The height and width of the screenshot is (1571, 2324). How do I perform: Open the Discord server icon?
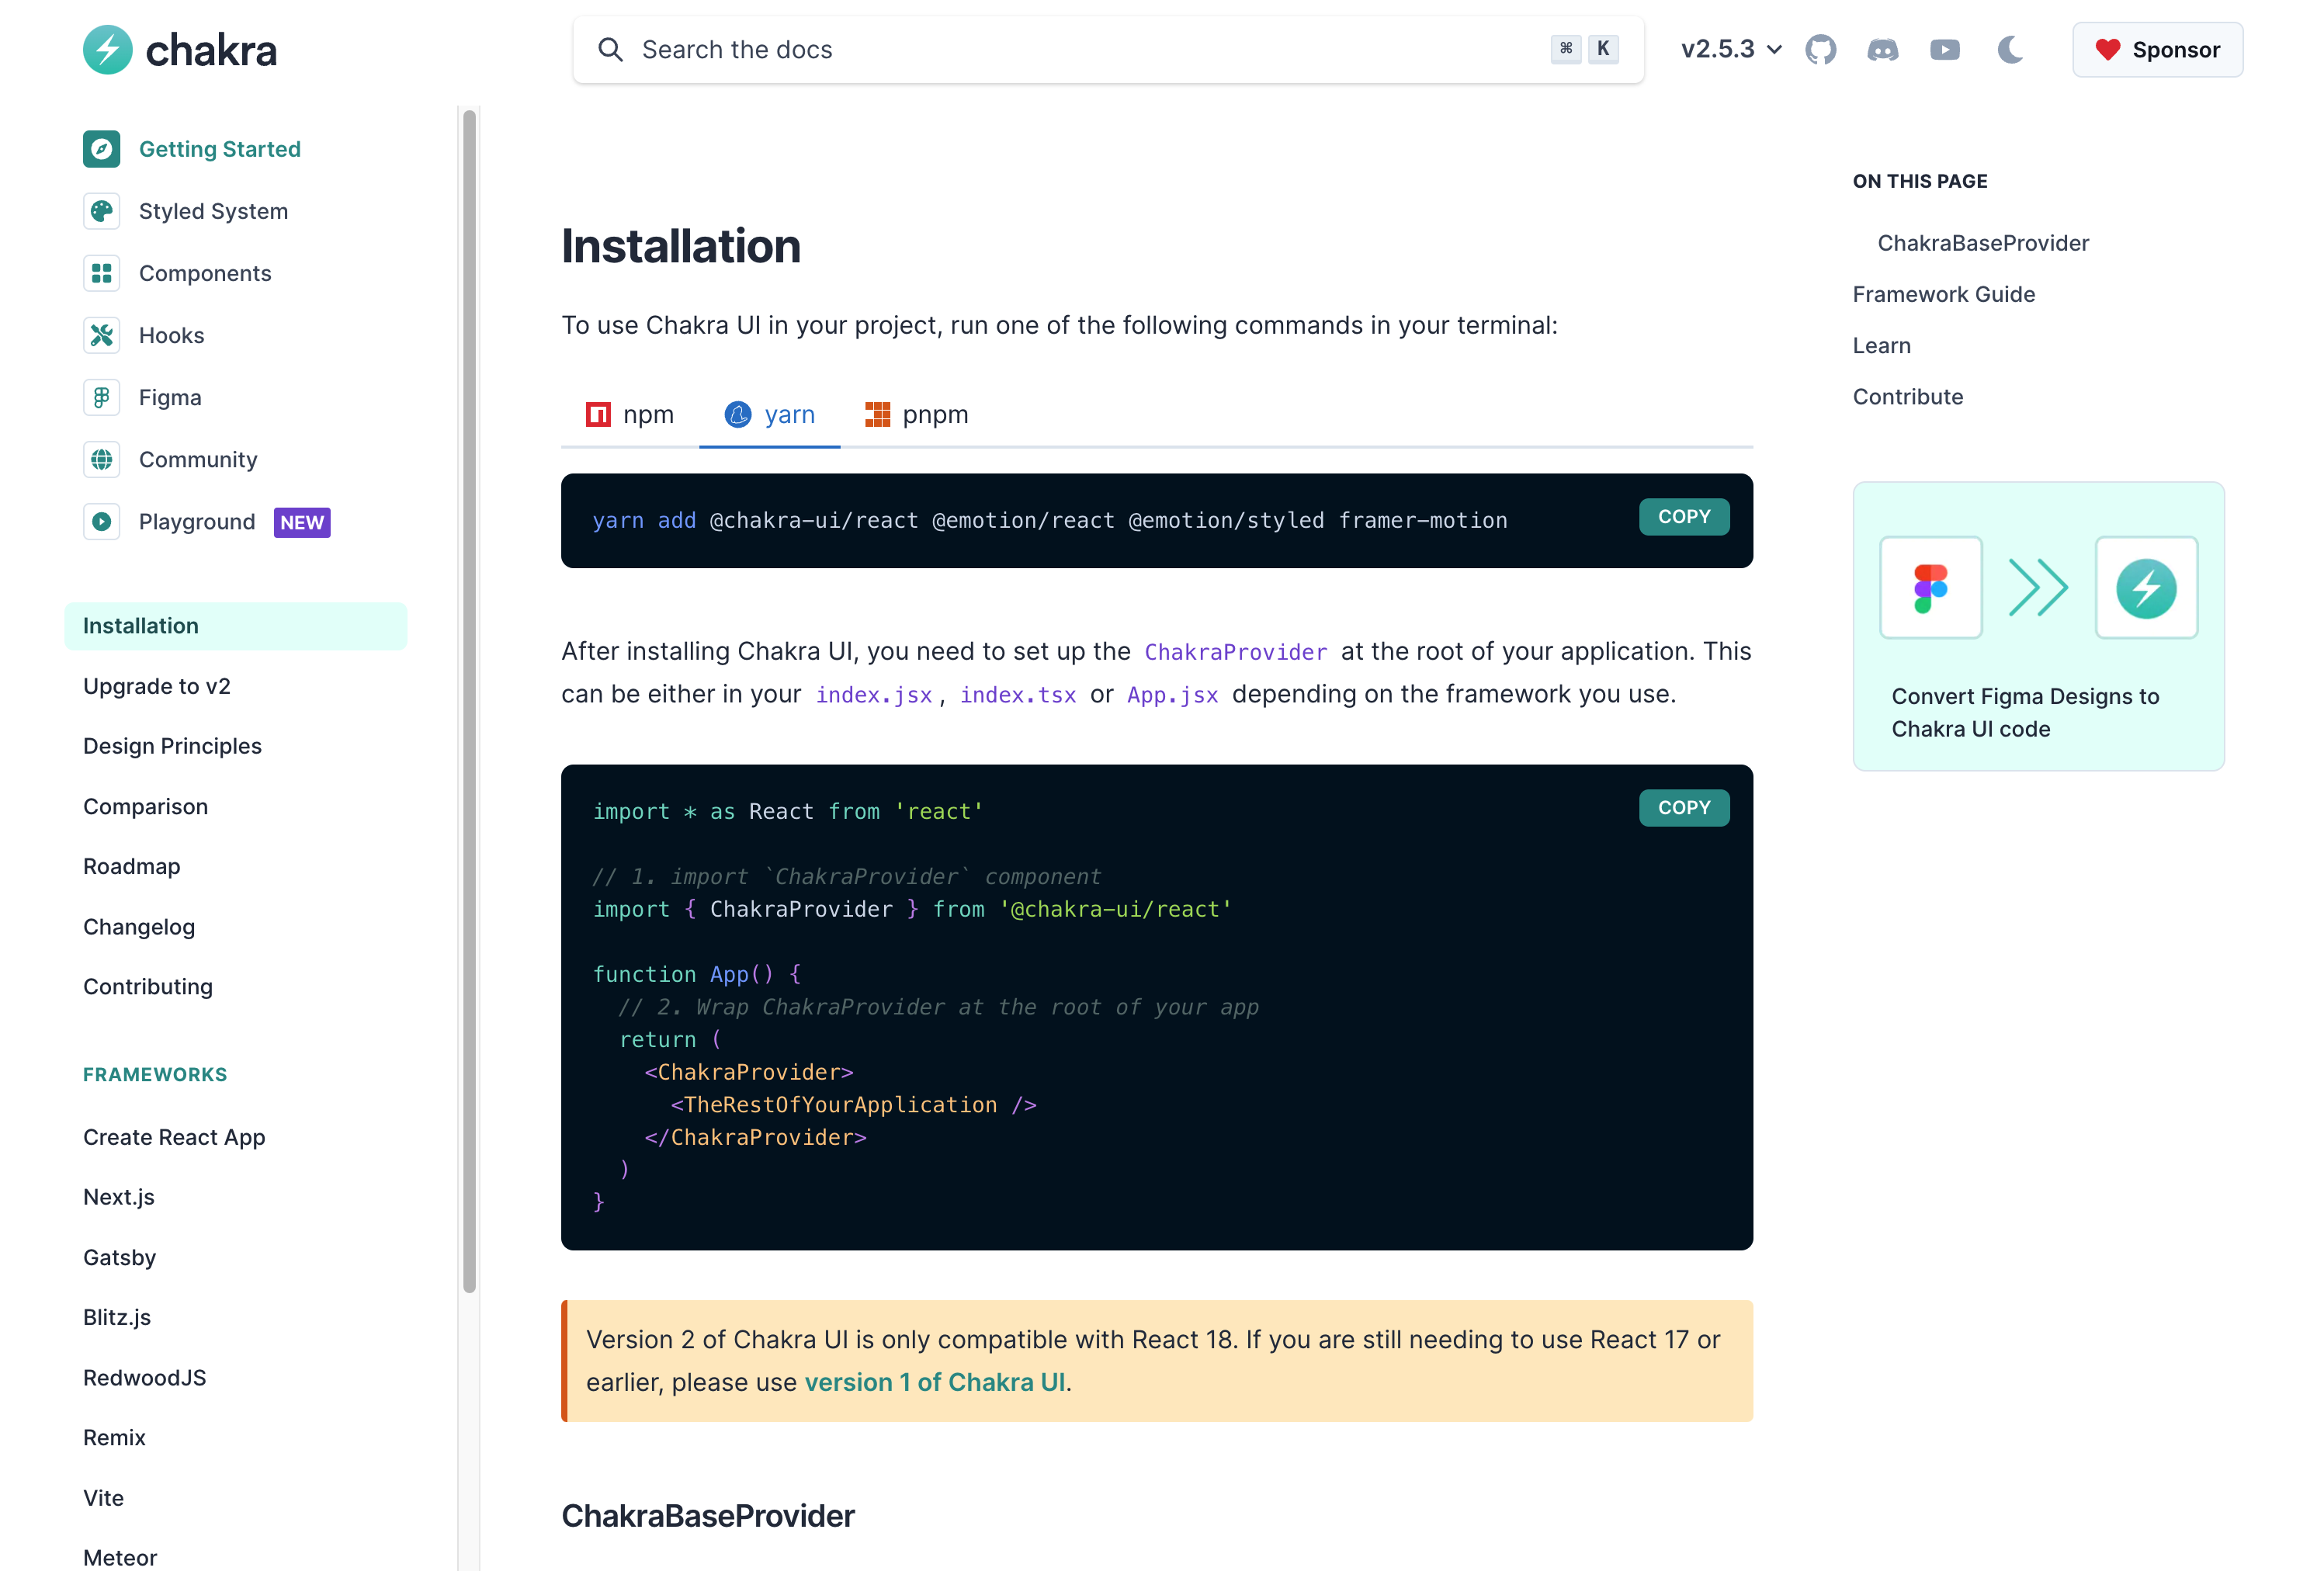[1882, 49]
